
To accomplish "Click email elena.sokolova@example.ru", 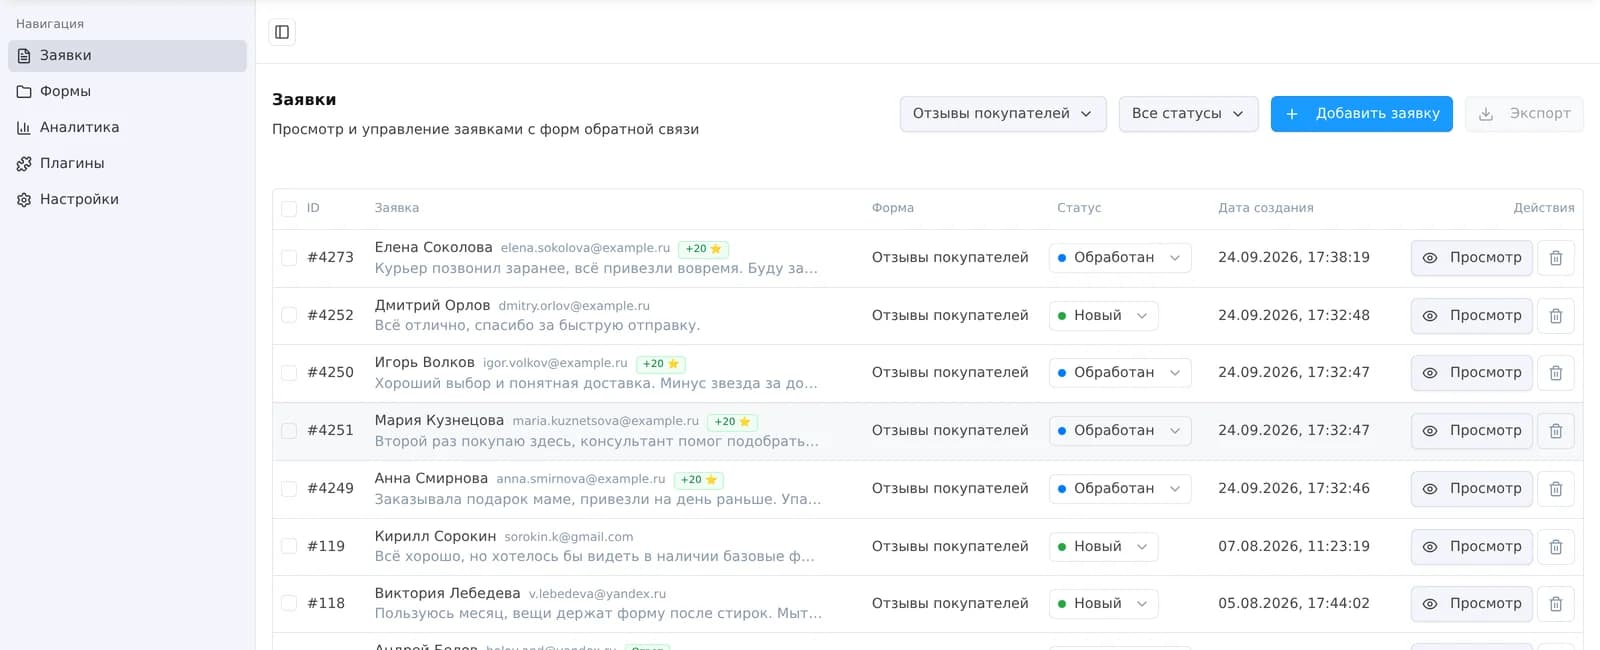I will 585,248.
